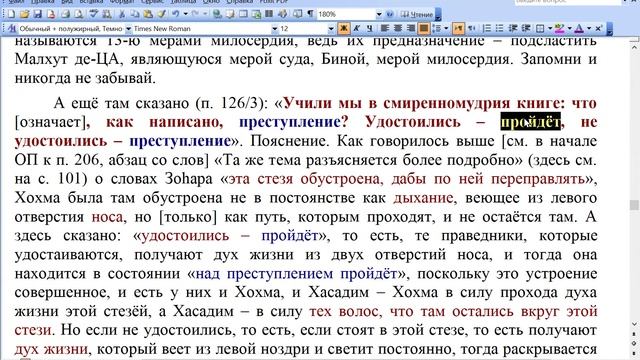Toggle bold formatting (Ж)
Viewport: 640px width, 360px height.
click(344, 28)
